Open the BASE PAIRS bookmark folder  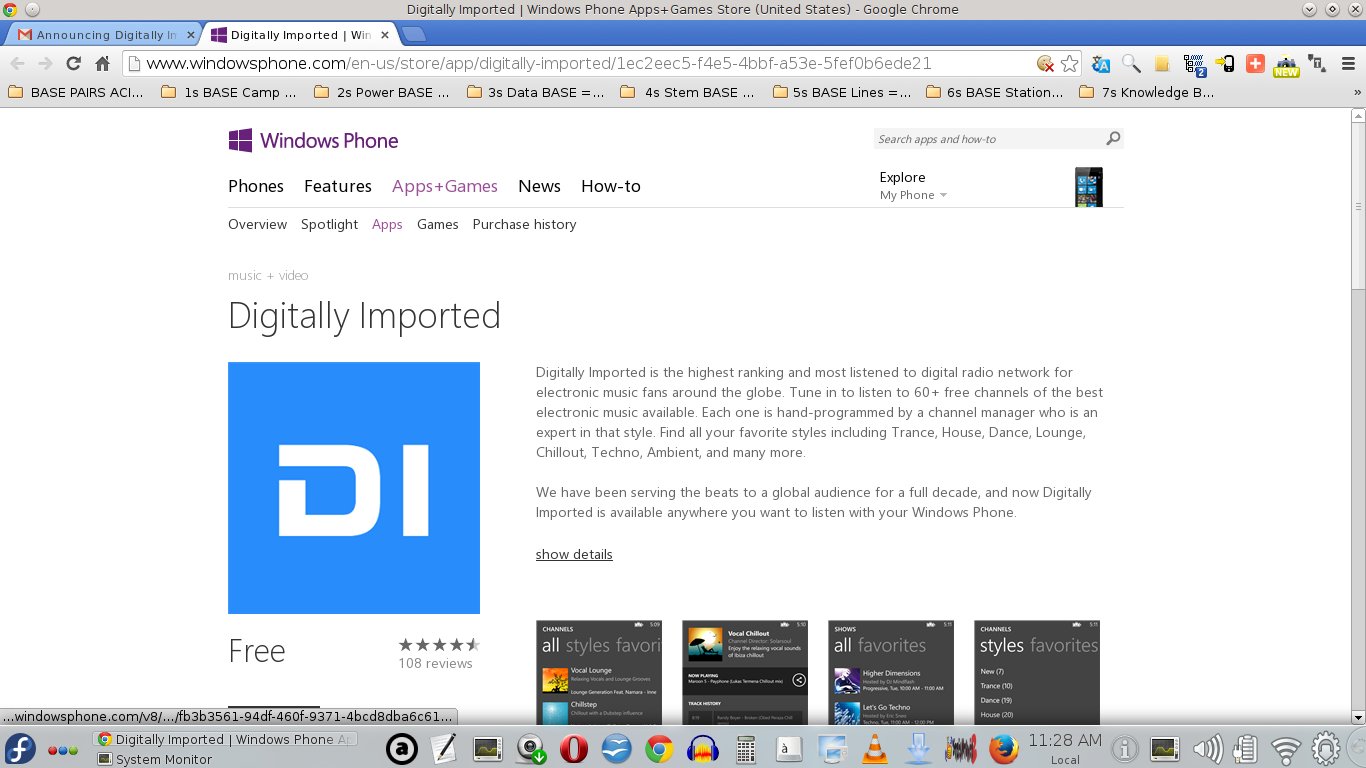tap(76, 92)
